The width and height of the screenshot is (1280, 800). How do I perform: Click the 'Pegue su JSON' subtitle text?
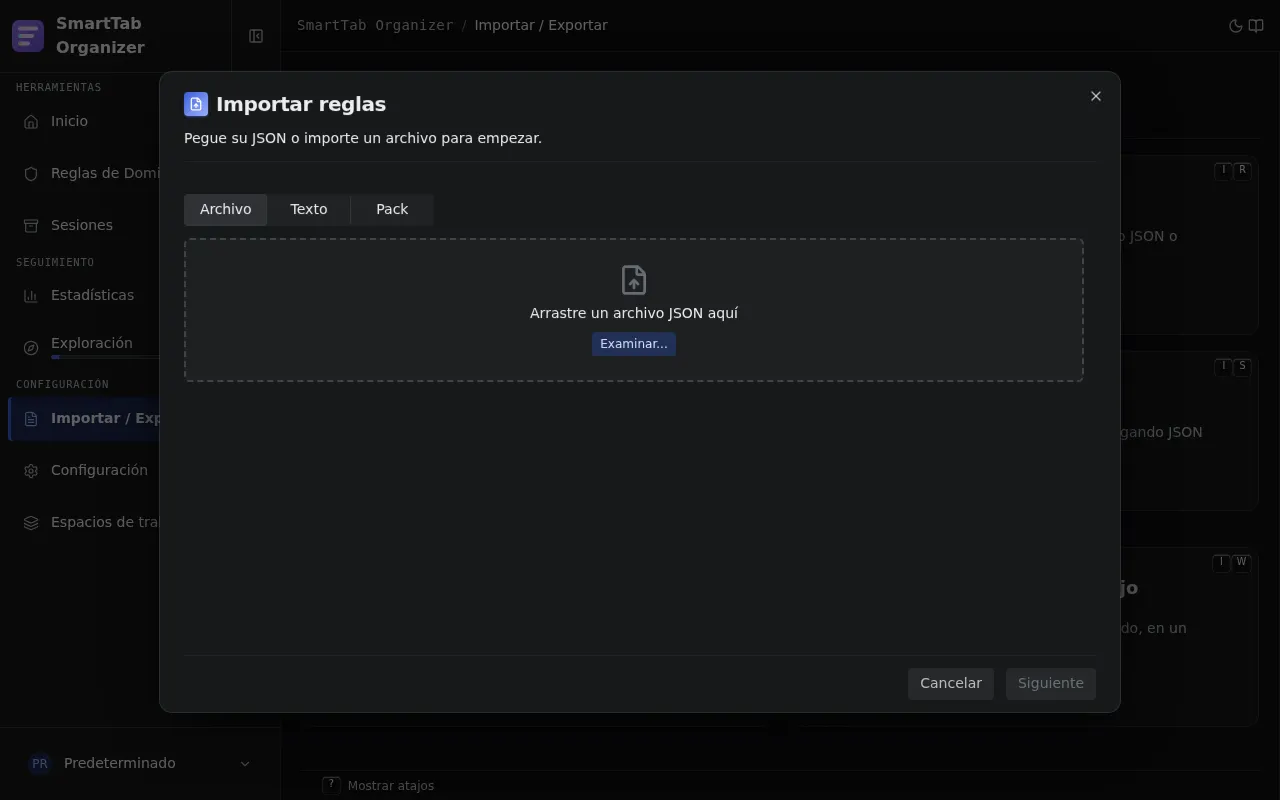click(363, 138)
